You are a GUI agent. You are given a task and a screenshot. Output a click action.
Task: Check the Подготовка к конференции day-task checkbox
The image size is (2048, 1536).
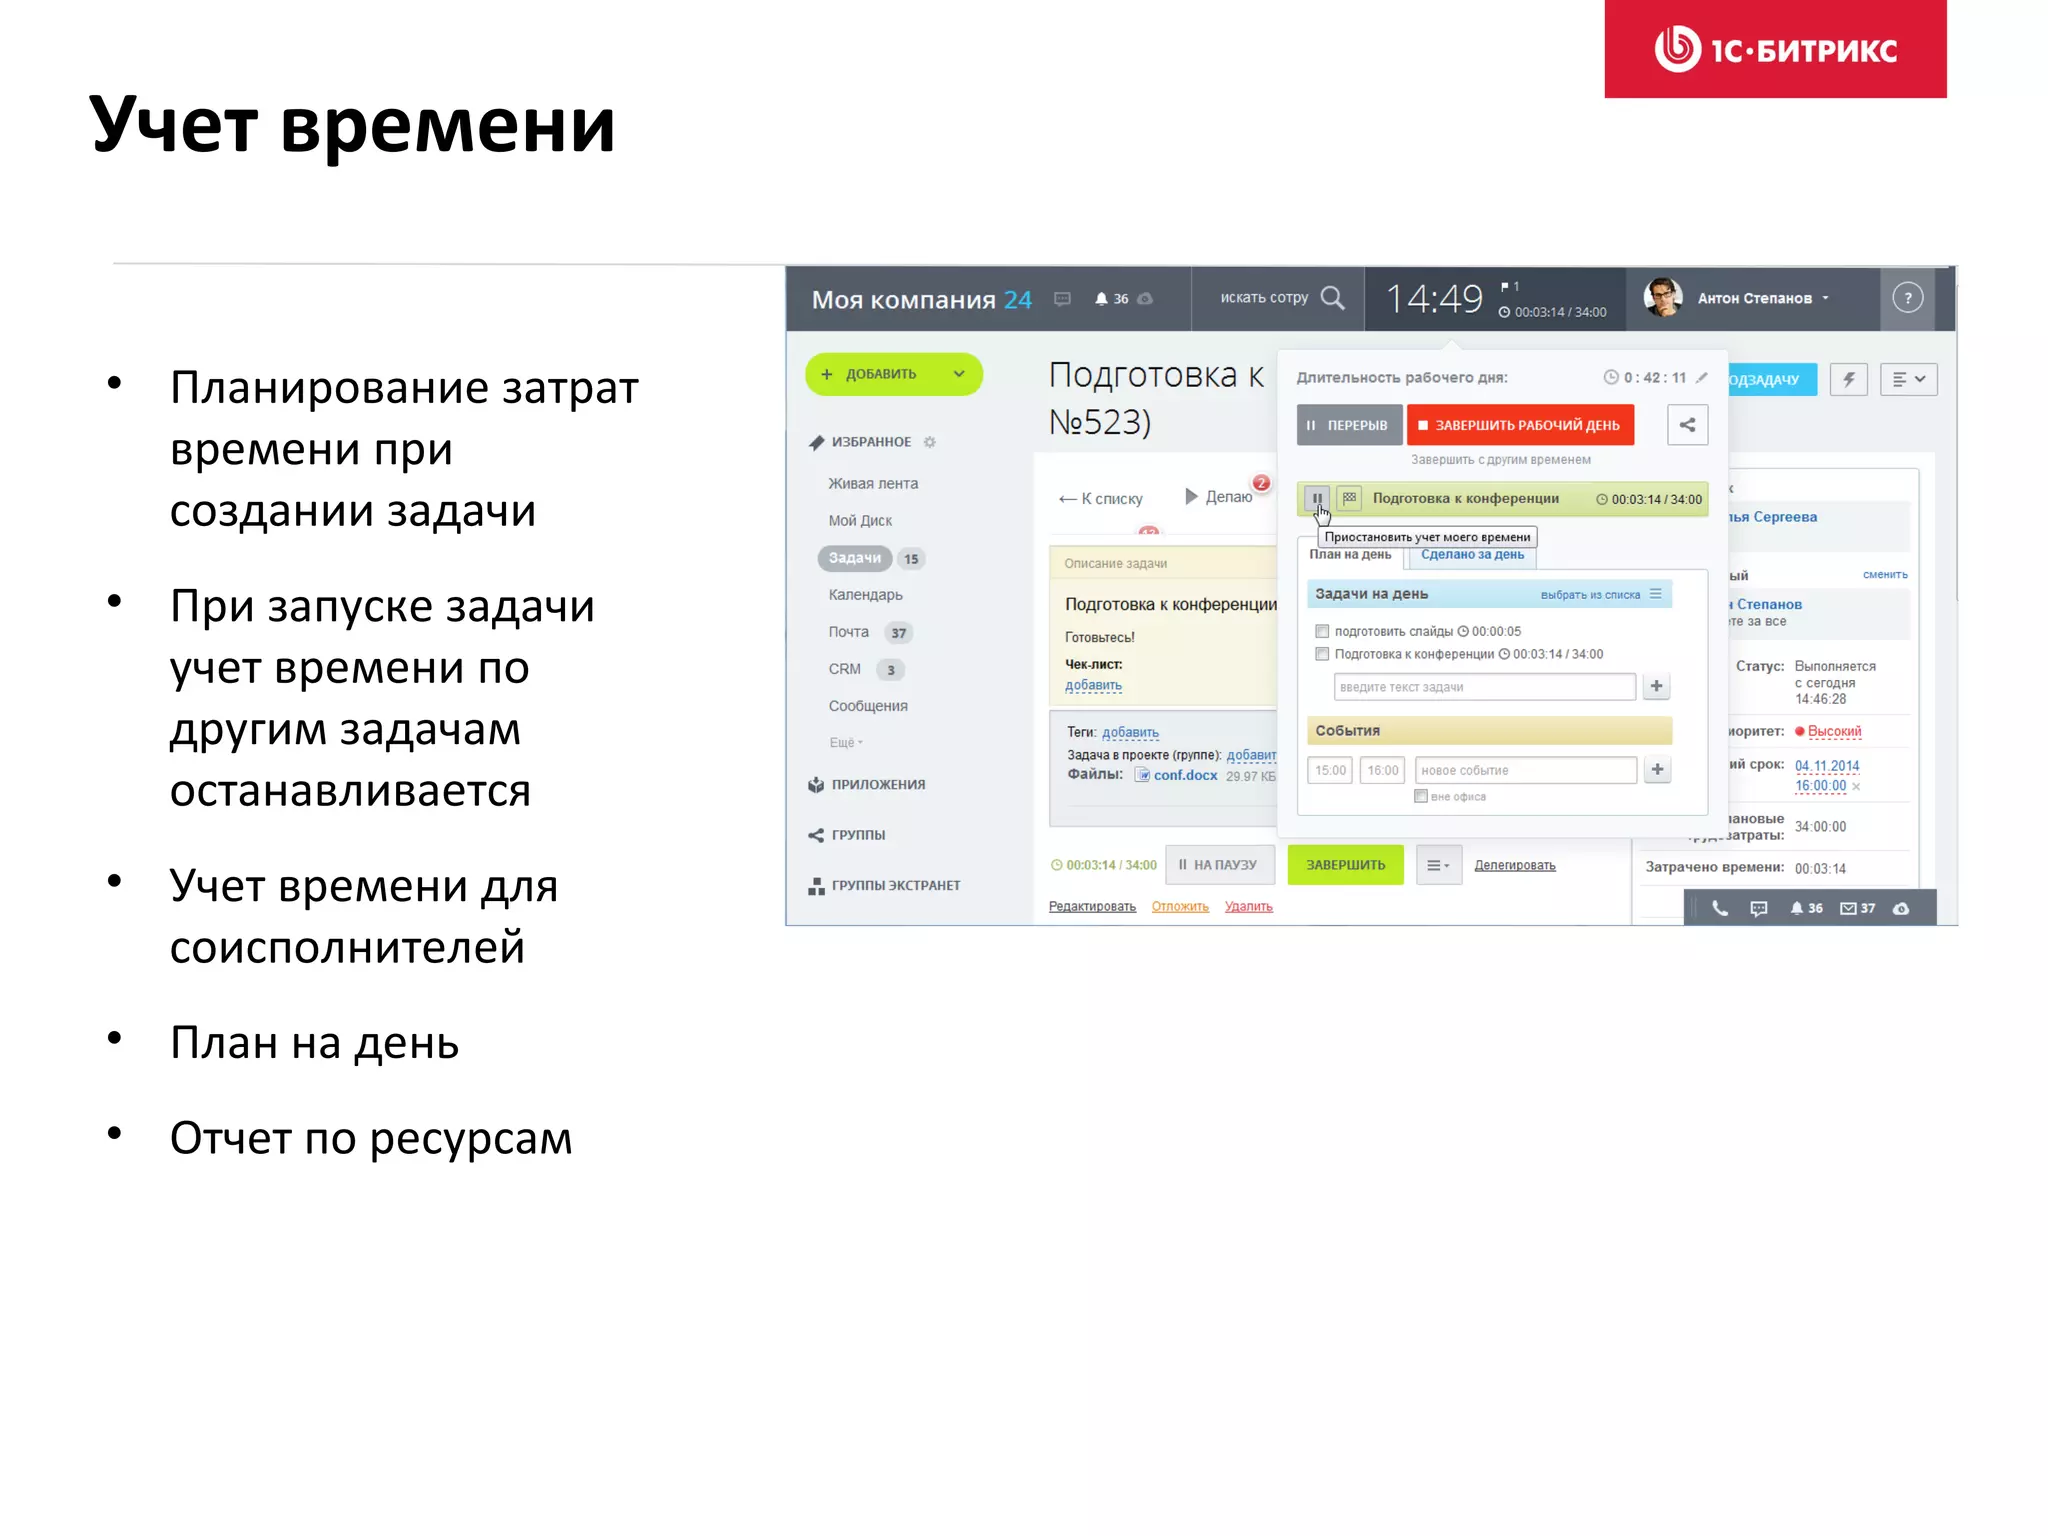tap(1322, 654)
